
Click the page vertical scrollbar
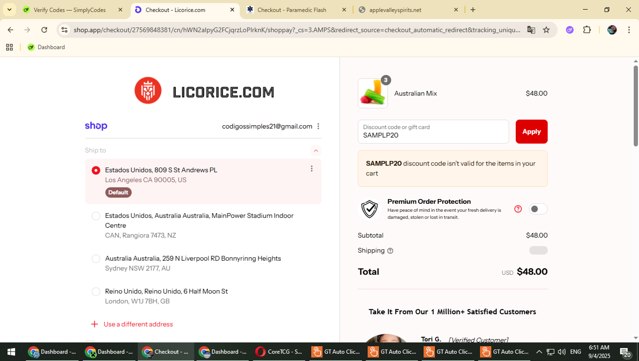tap(635, 106)
